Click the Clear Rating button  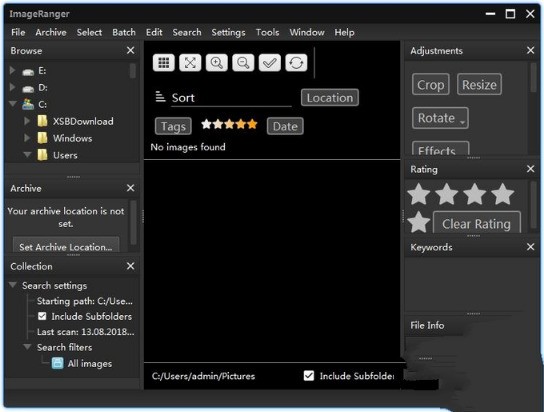click(477, 222)
